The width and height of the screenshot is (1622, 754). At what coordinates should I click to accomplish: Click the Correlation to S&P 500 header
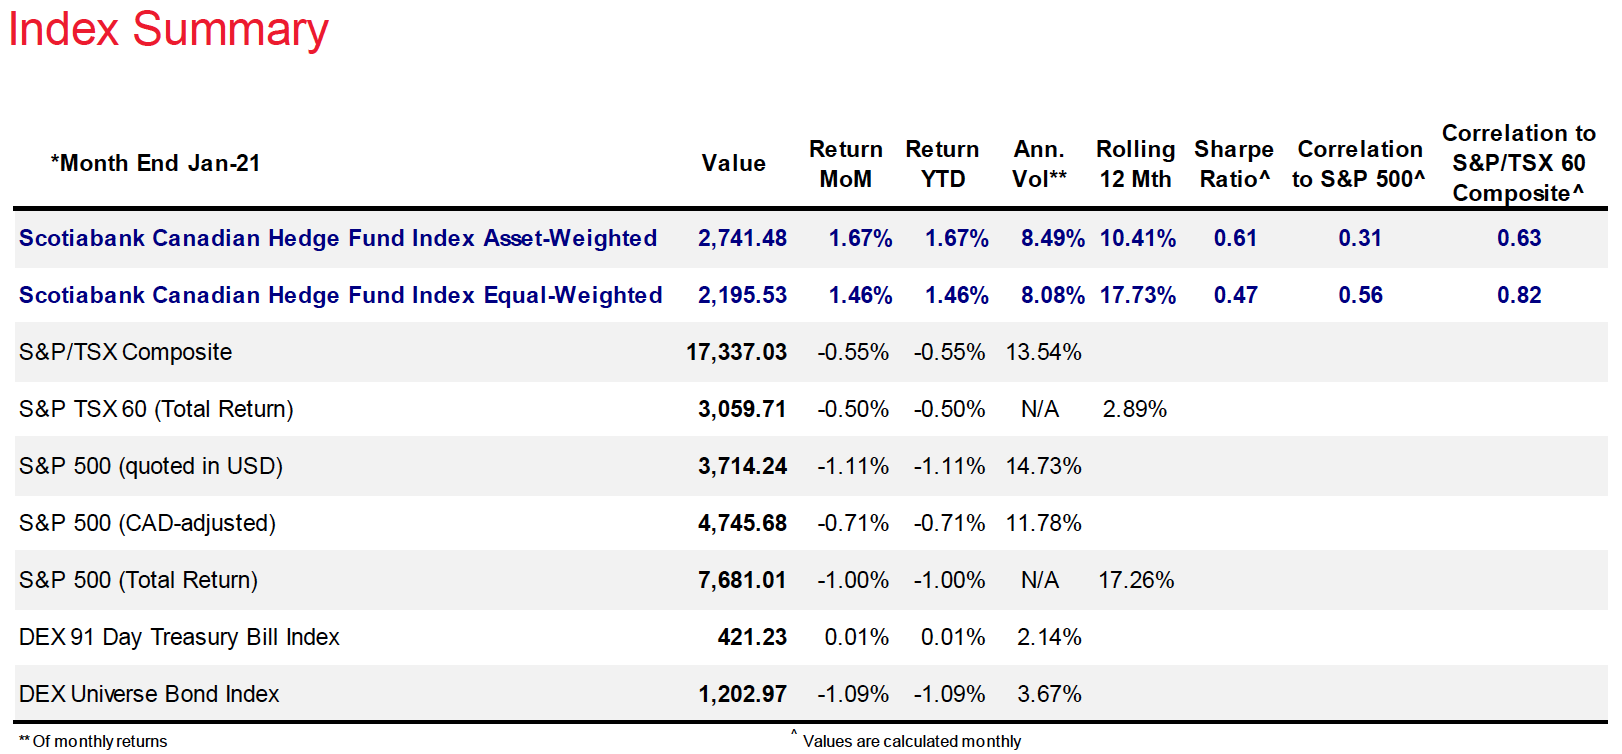(1359, 164)
